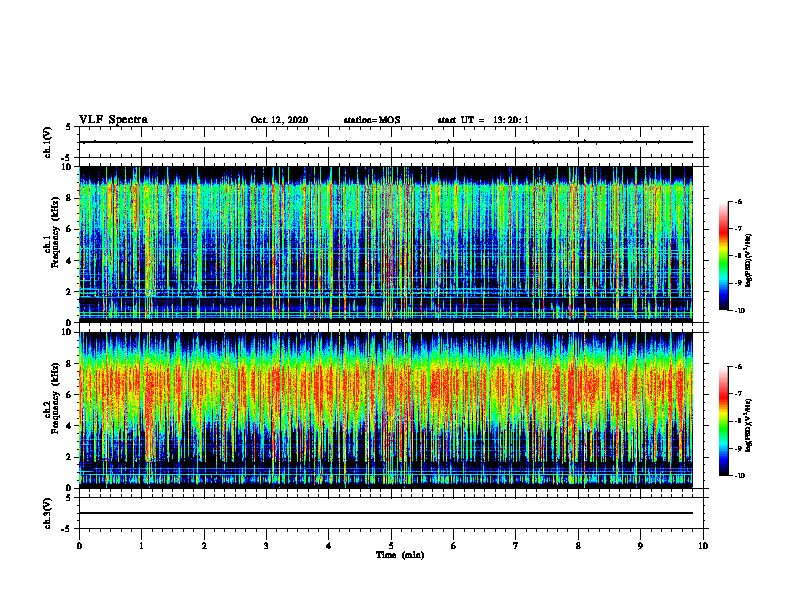
Task: Click the '-10' value on ch.2 color bar
Action: [739, 475]
